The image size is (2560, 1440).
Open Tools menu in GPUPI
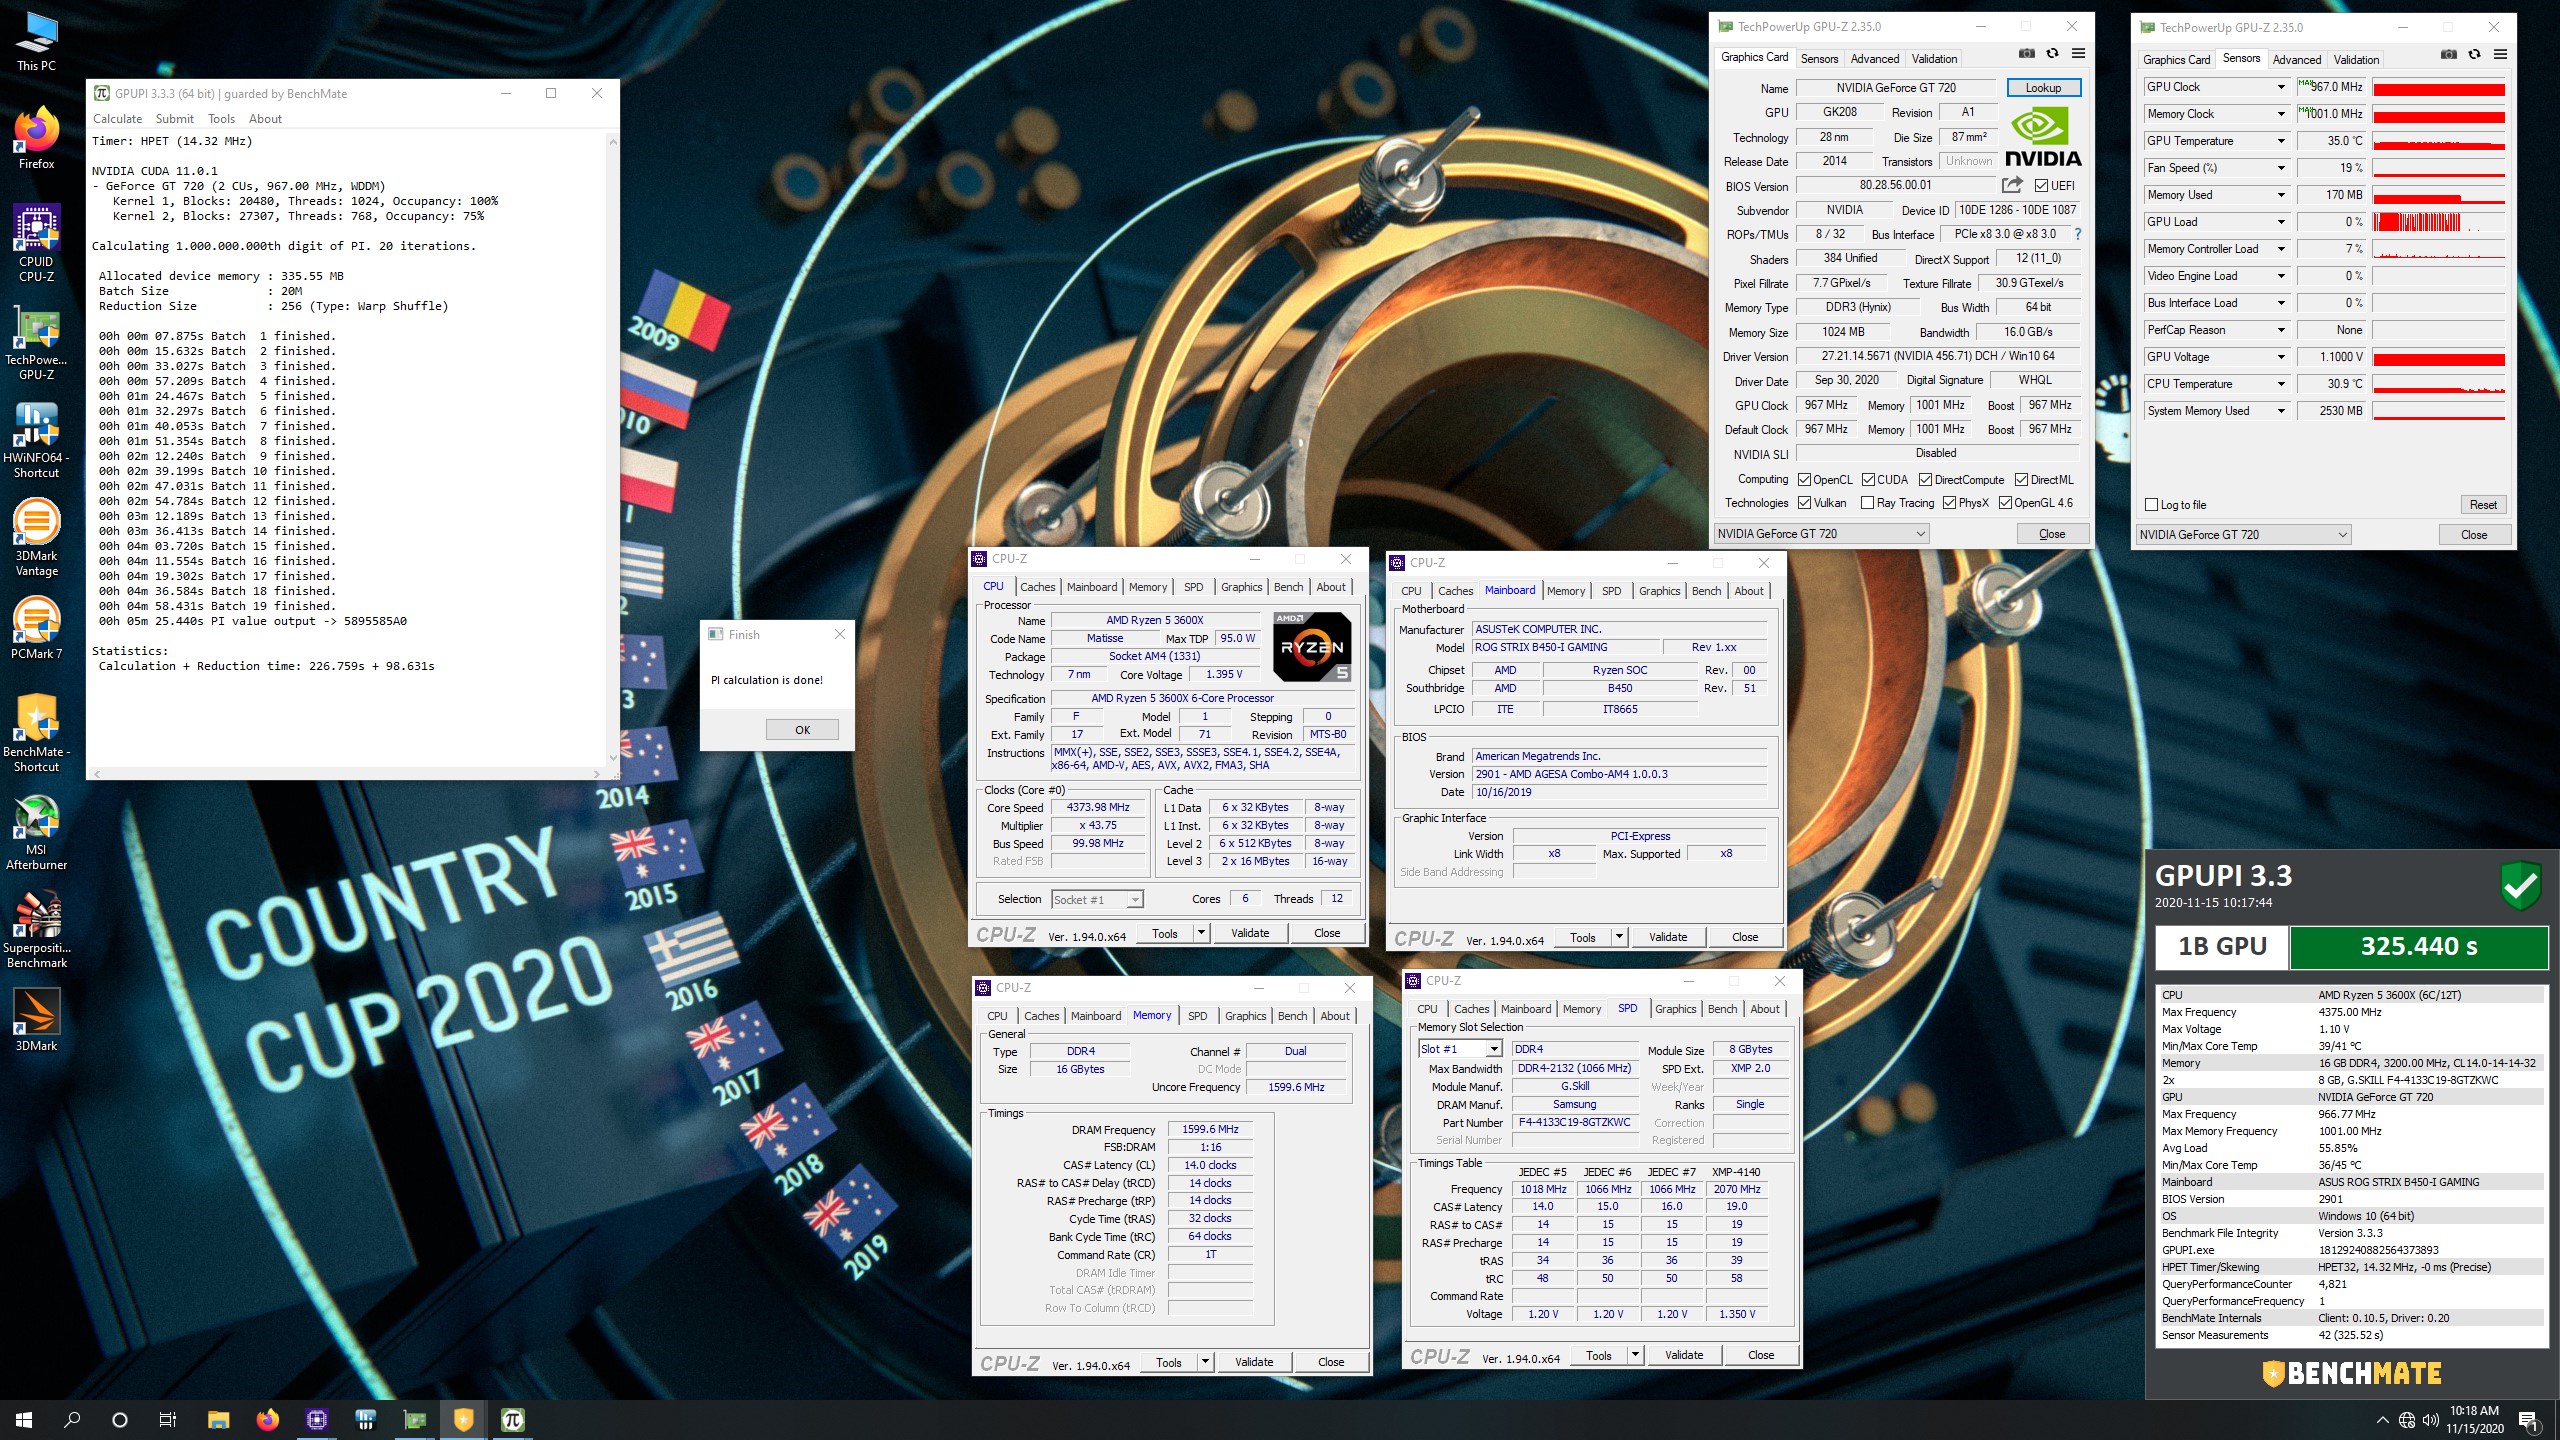click(221, 119)
